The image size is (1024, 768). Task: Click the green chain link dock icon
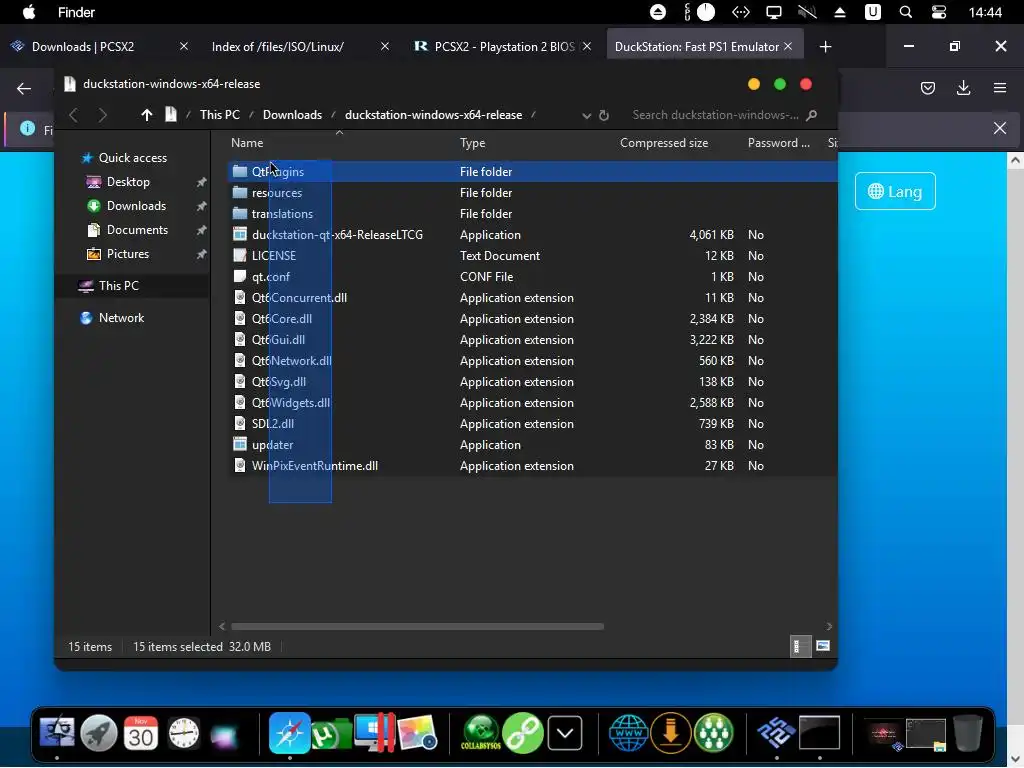coord(522,733)
